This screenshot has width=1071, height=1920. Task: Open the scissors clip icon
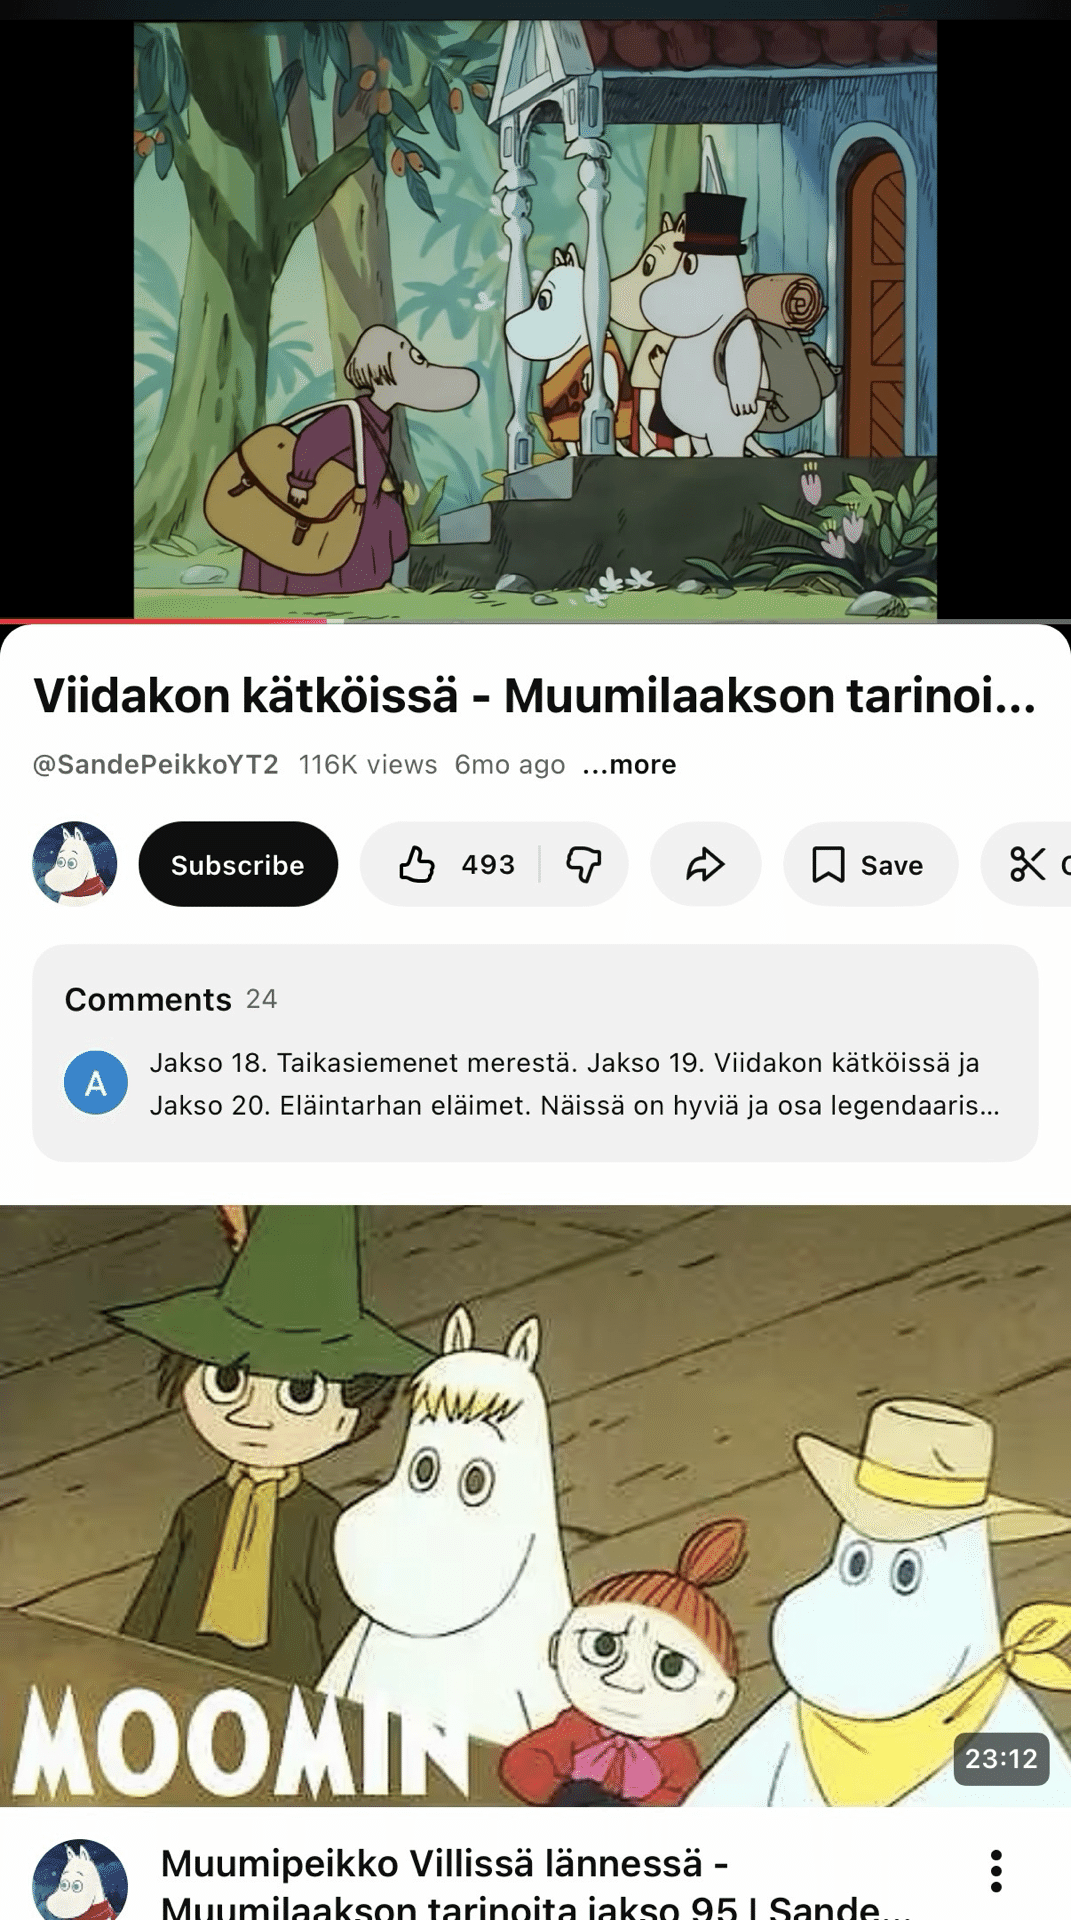(x=1027, y=864)
